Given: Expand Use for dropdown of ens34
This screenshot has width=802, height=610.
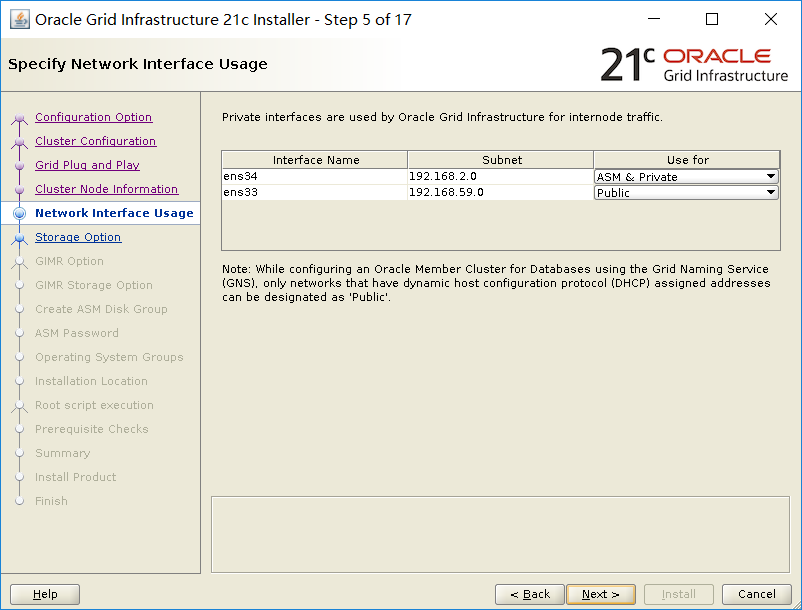Looking at the screenshot, I should 686,177.
